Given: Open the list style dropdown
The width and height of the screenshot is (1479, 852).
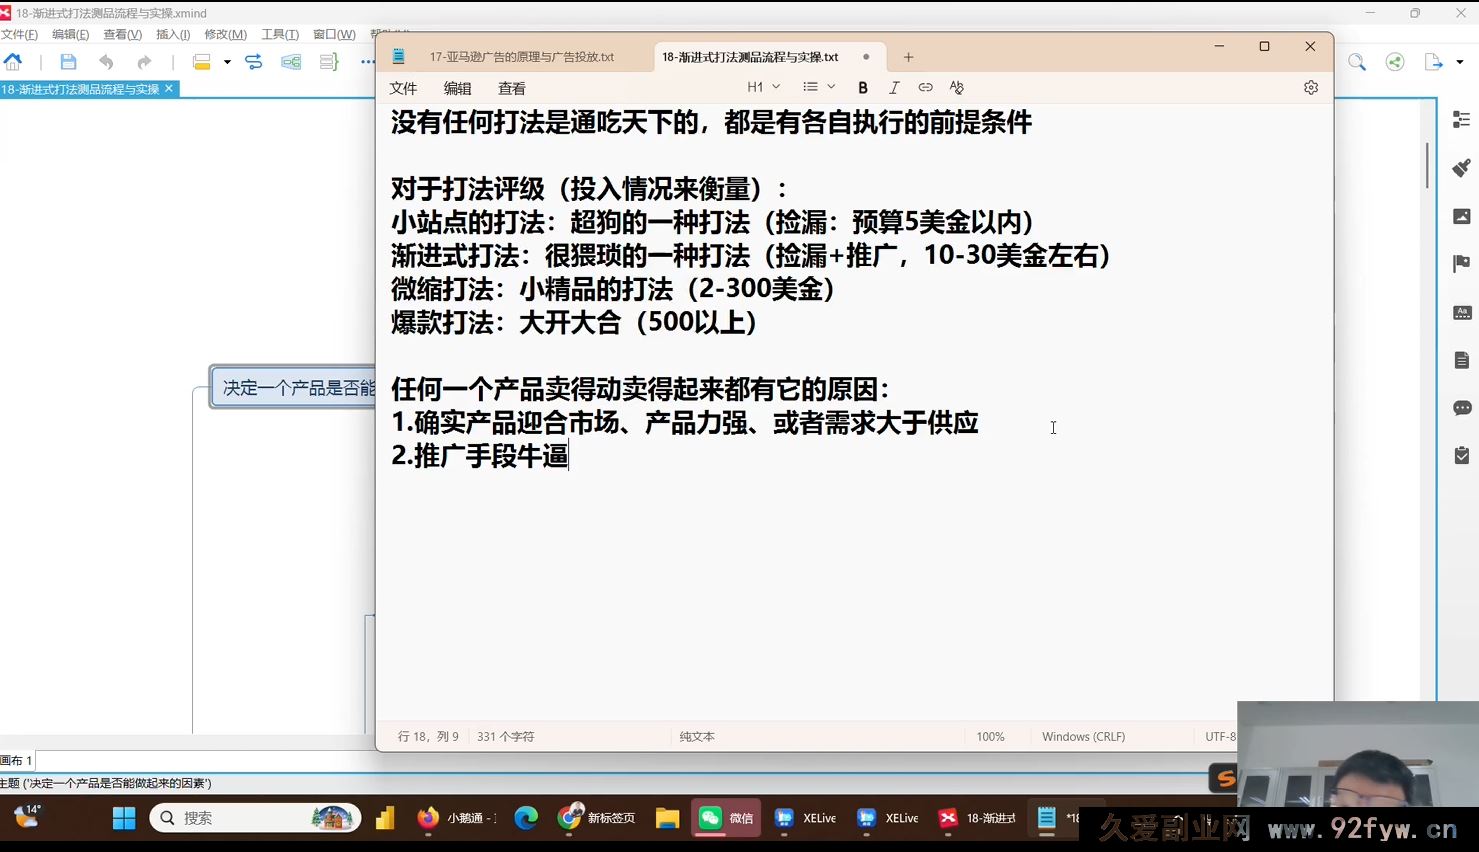Looking at the screenshot, I should coord(818,87).
